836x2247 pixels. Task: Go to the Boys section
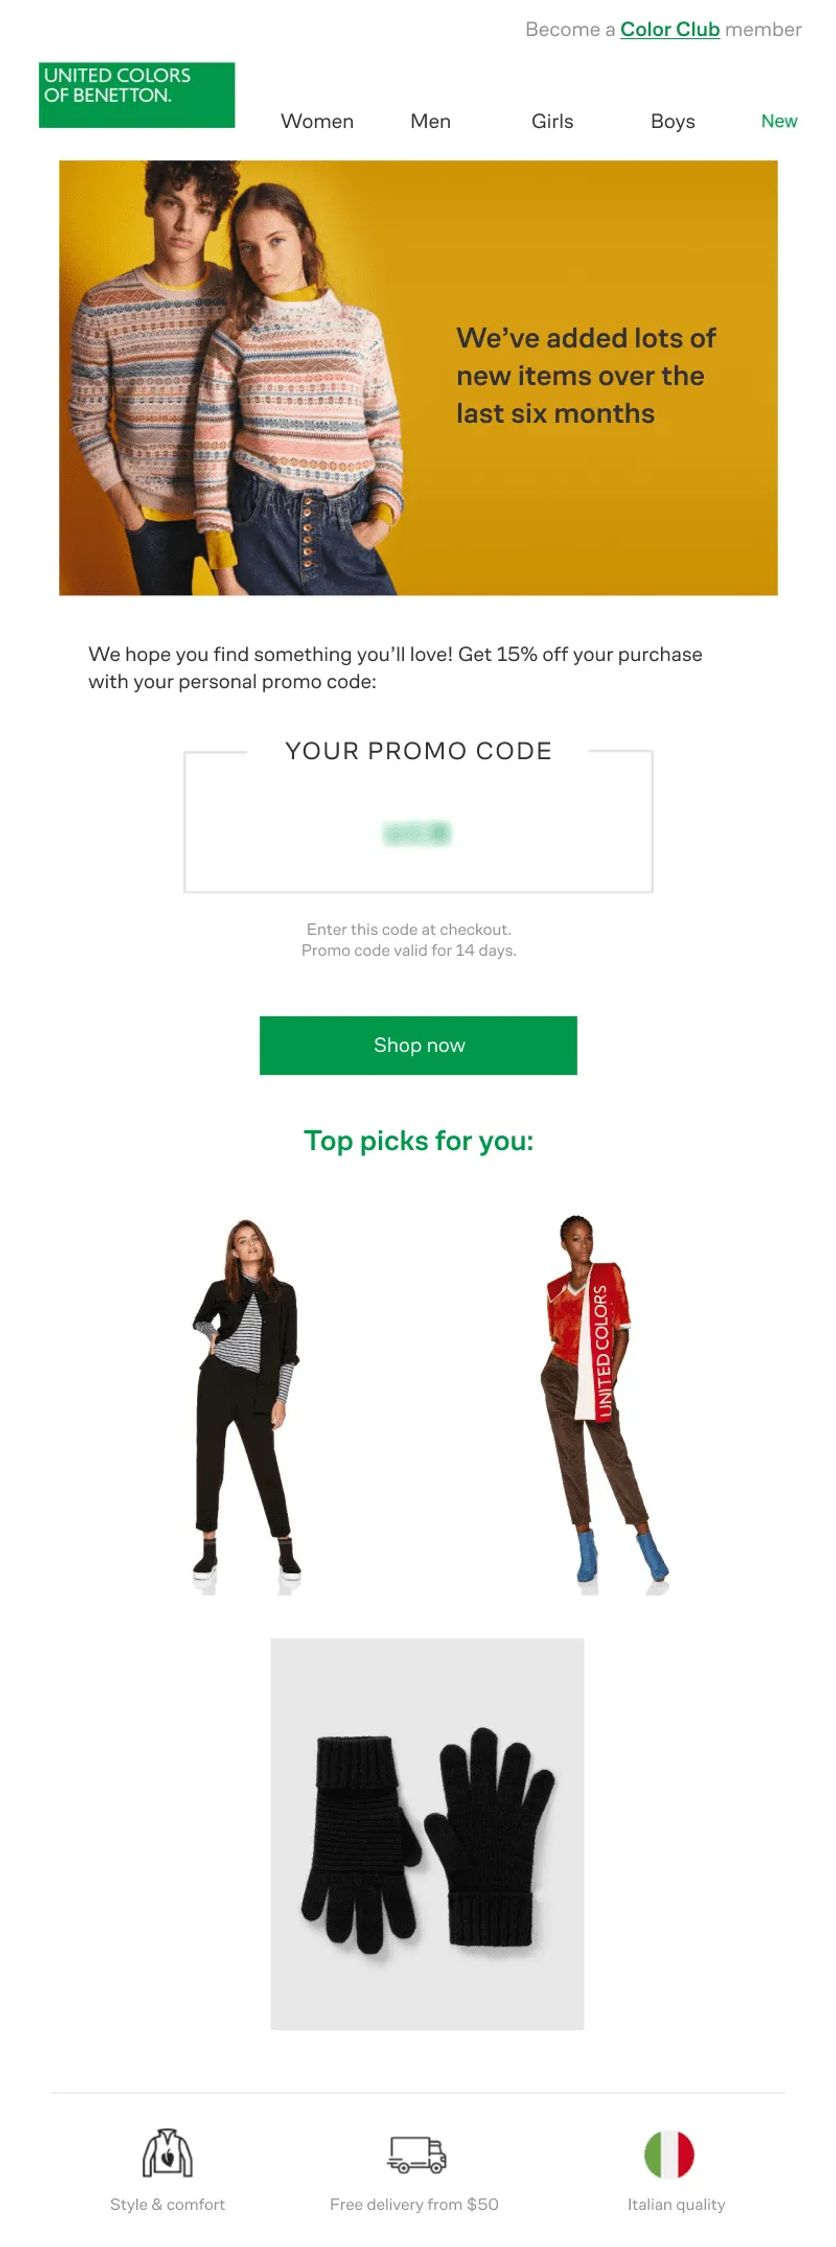[x=672, y=121]
